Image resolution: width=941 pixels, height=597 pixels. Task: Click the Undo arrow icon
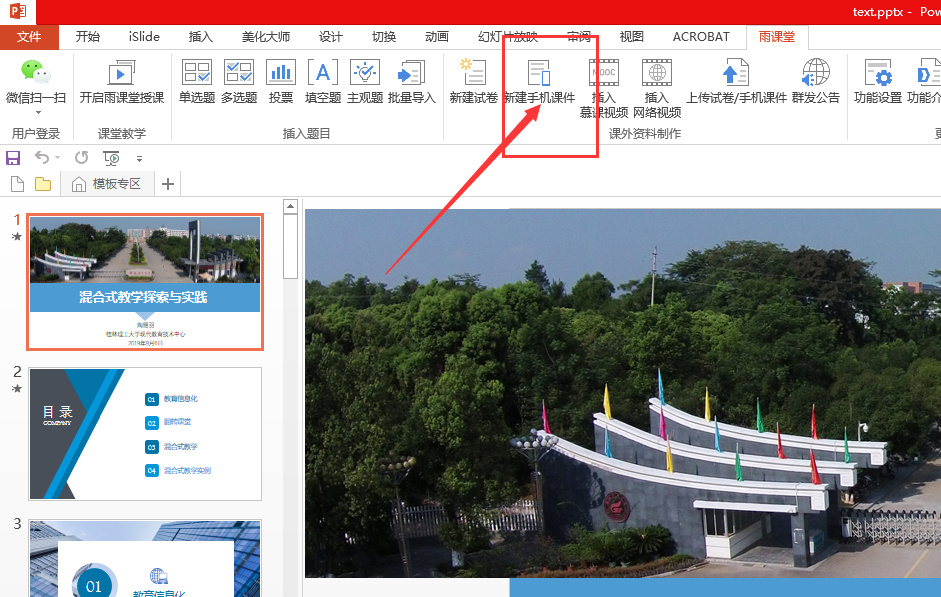point(42,158)
